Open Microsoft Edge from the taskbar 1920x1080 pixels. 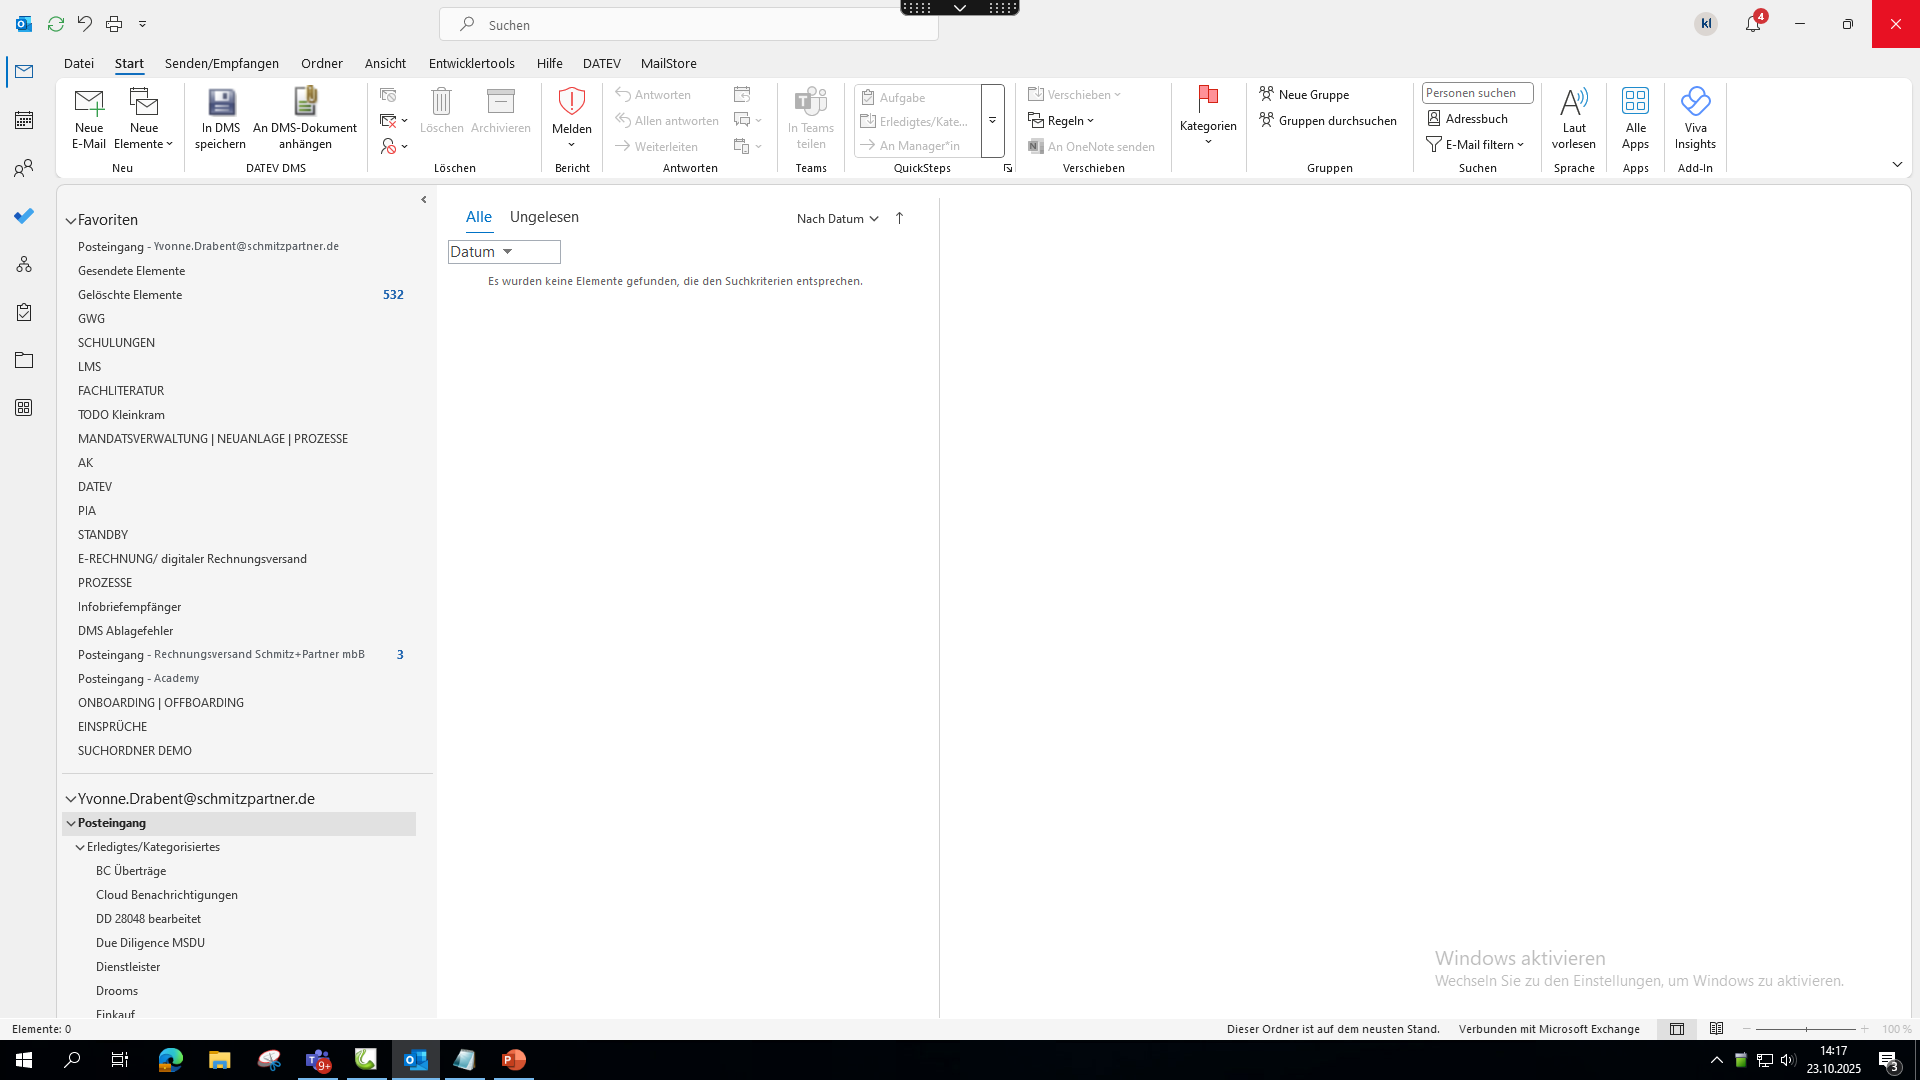tap(170, 1060)
